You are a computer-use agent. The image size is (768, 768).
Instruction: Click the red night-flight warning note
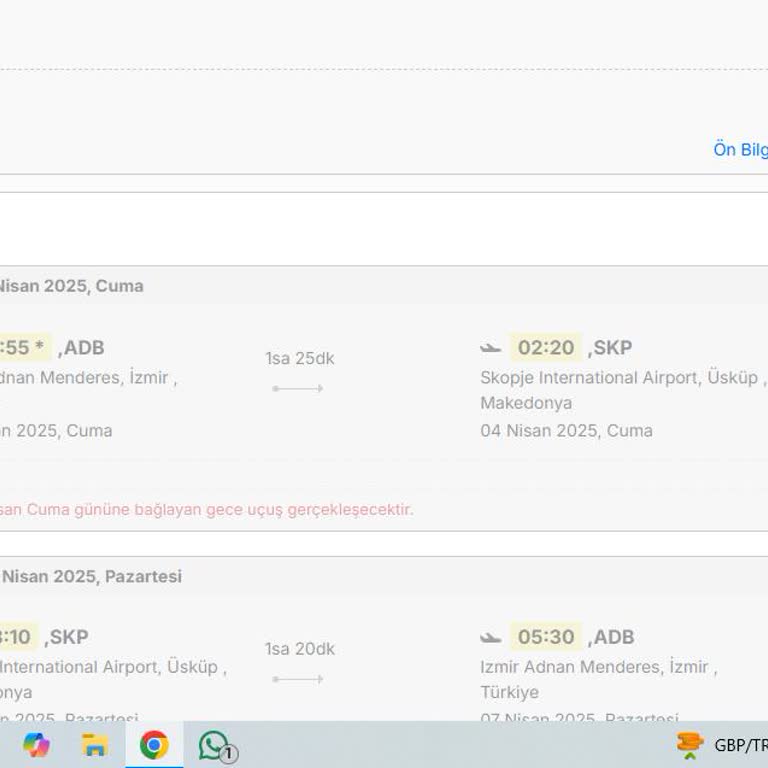207,510
